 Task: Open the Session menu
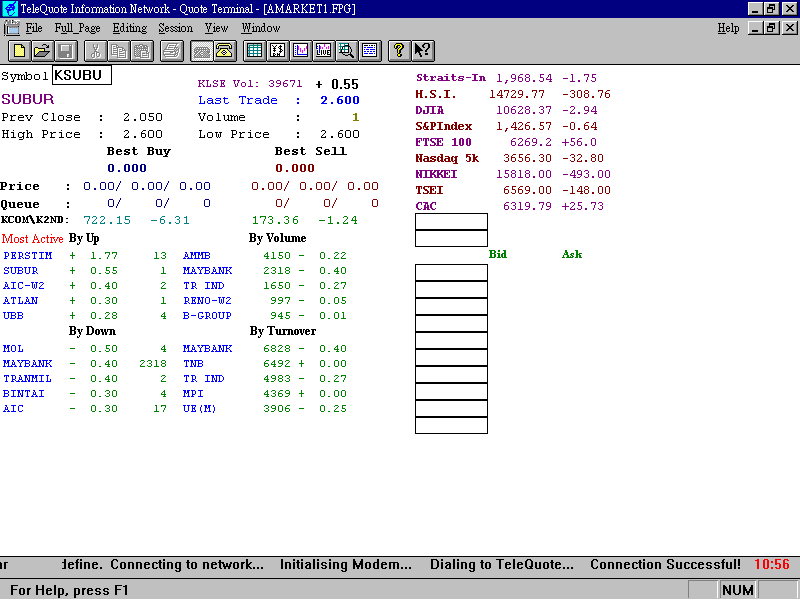coord(176,28)
